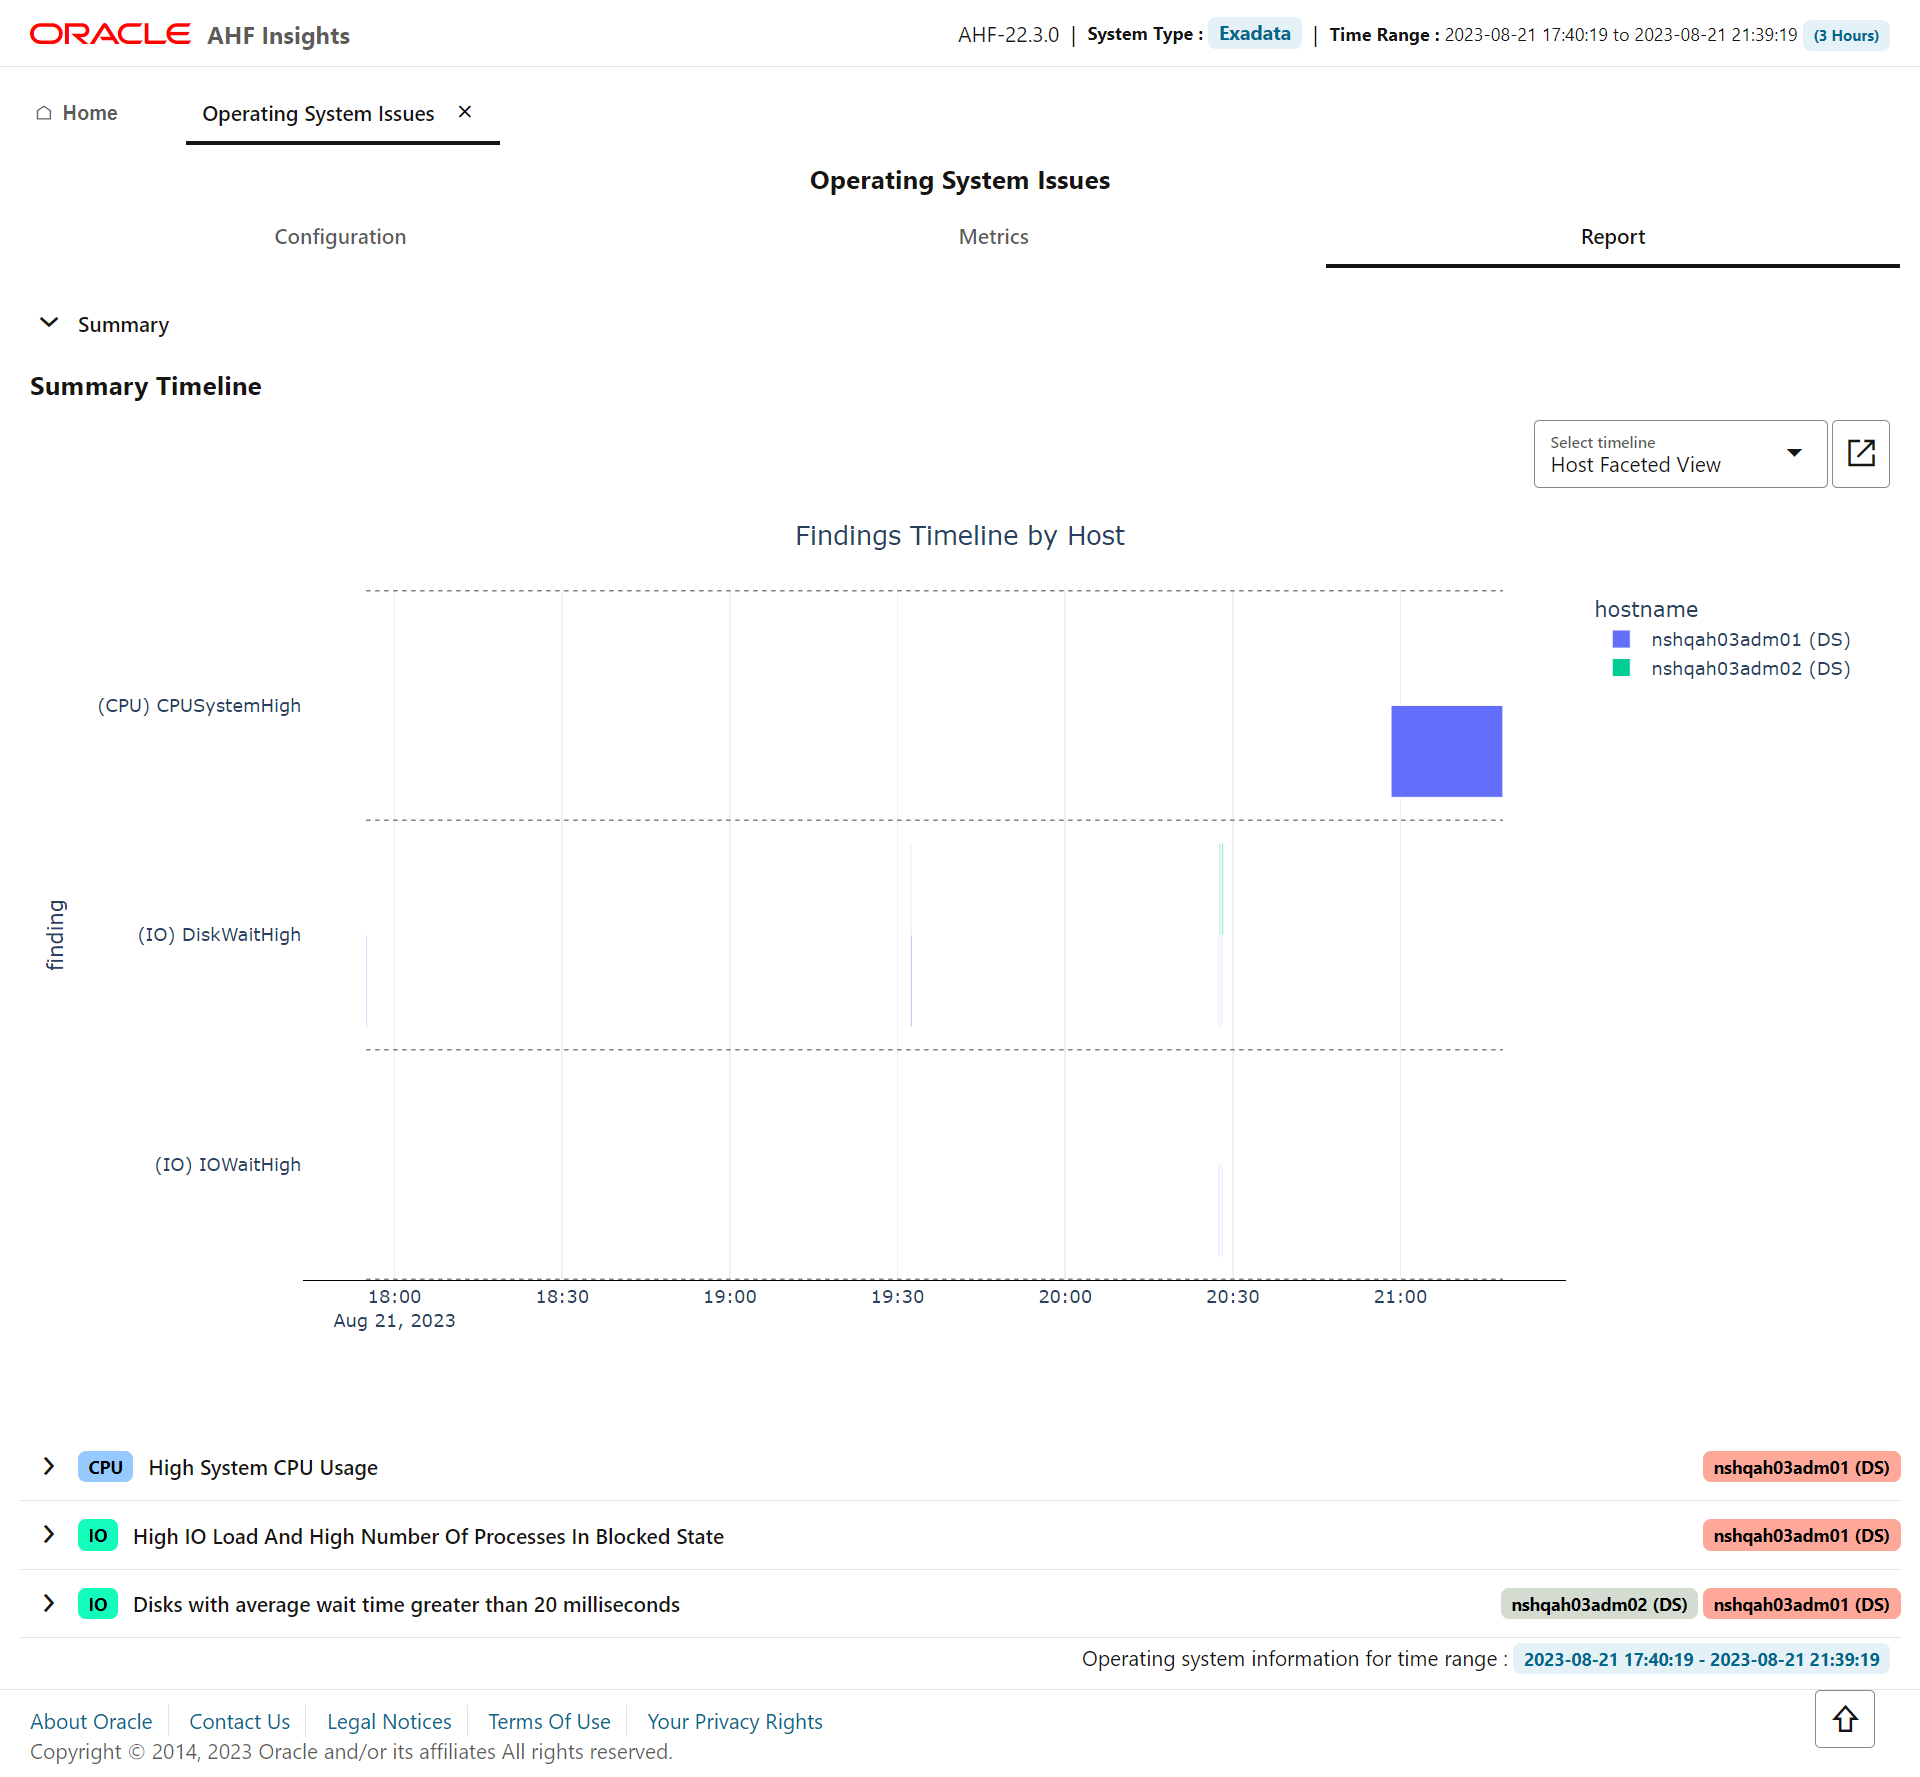
Task: Click the Findings Timeline by Host title
Action: [x=960, y=536]
